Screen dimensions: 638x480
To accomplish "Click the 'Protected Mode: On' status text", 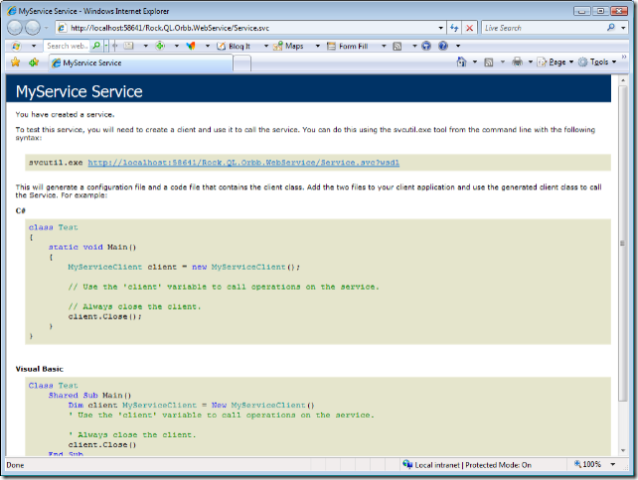I will point(498,465).
